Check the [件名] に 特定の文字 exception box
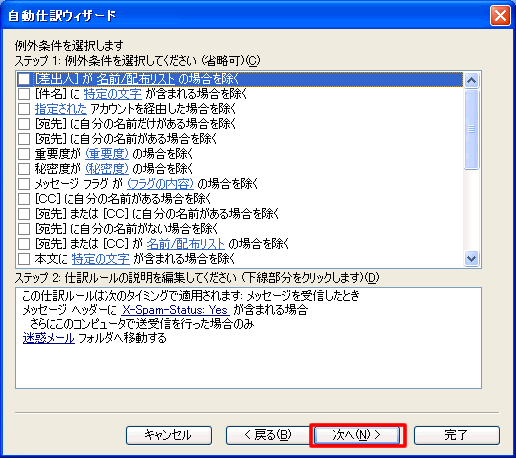This screenshot has height=458, width=516. (x=24, y=94)
